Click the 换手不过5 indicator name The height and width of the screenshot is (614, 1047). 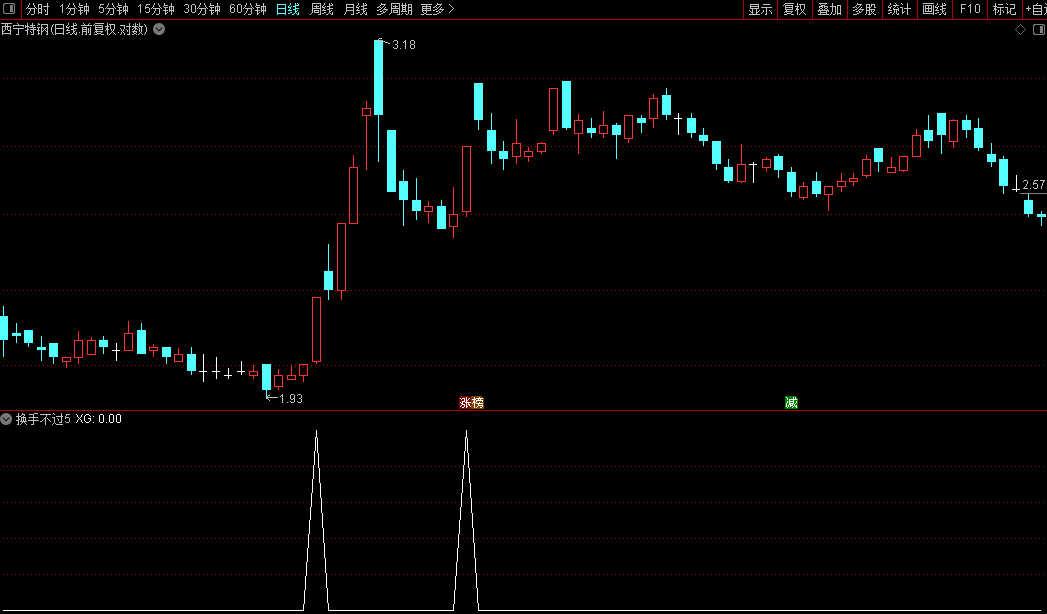point(43,419)
